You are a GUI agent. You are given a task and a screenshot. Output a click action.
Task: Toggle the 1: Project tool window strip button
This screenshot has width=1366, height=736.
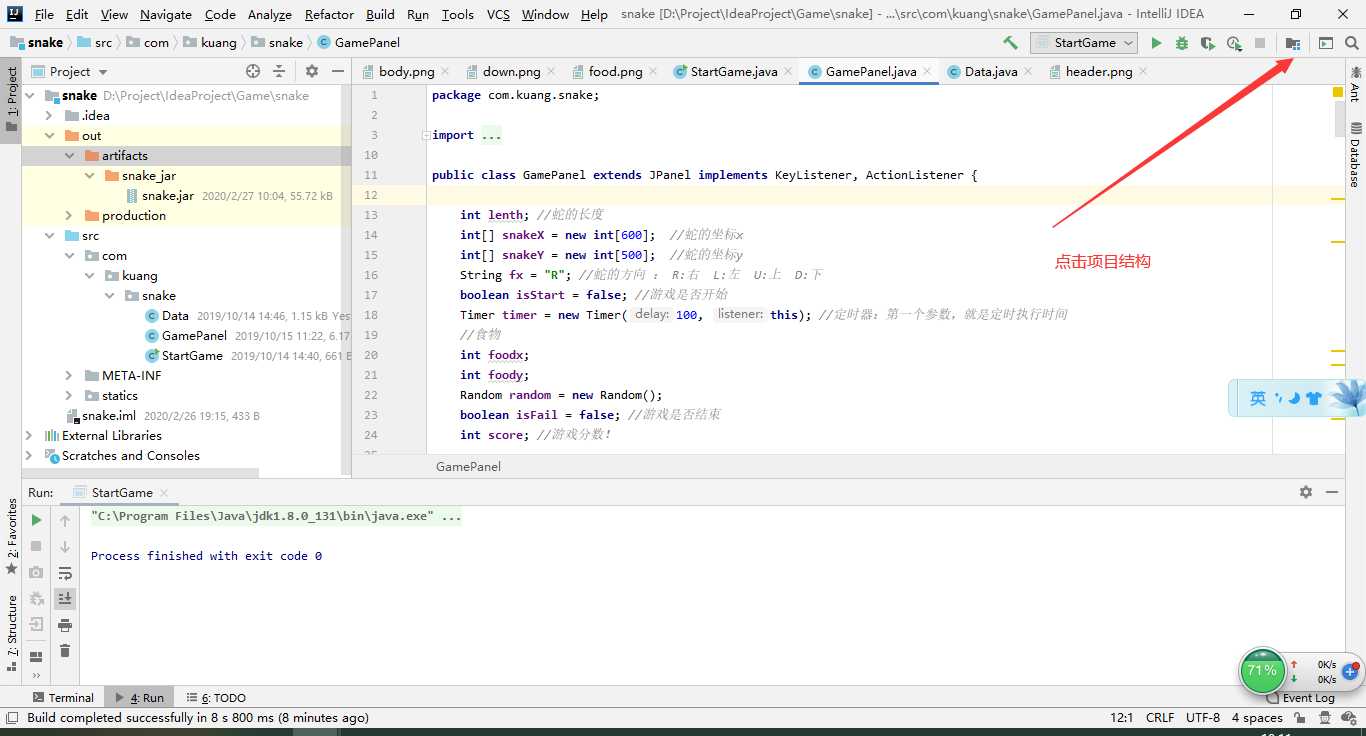click(x=11, y=100)
